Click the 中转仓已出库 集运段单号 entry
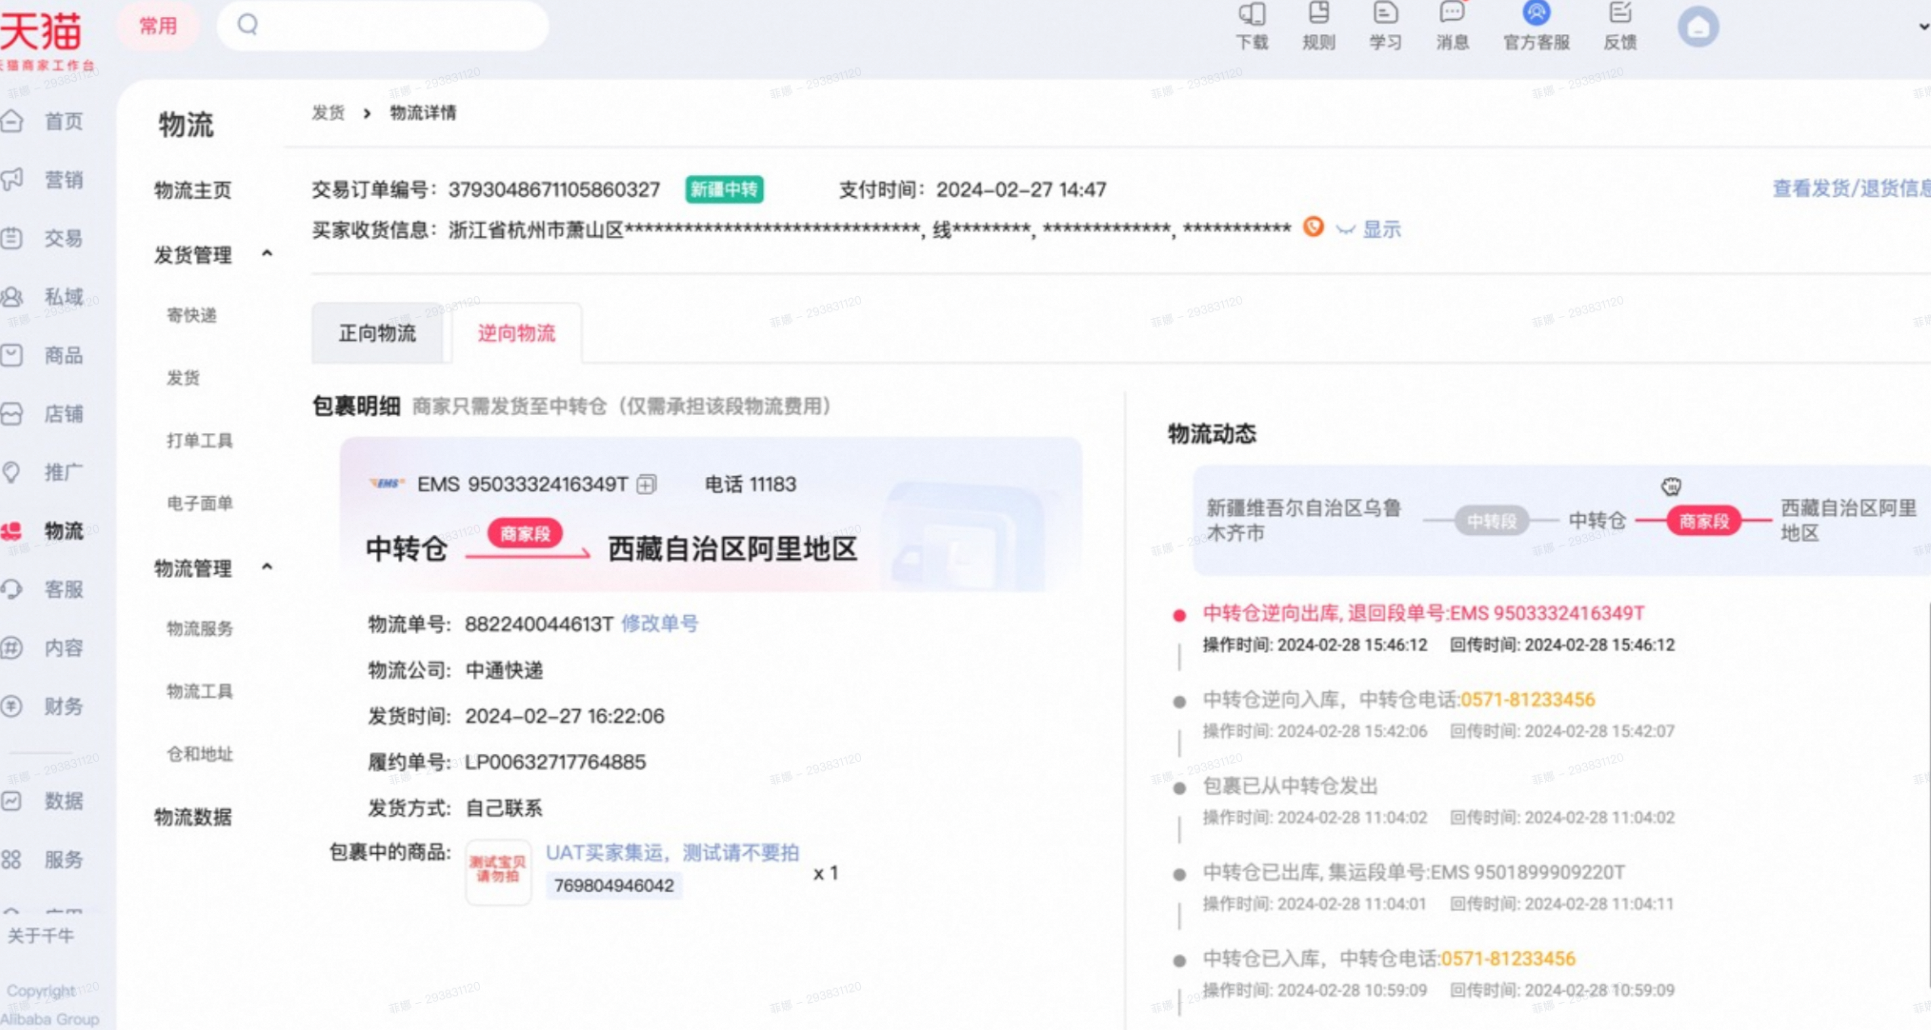Image resolution: width=1931 pixels, height=1030 pixels. [1413, 872]
